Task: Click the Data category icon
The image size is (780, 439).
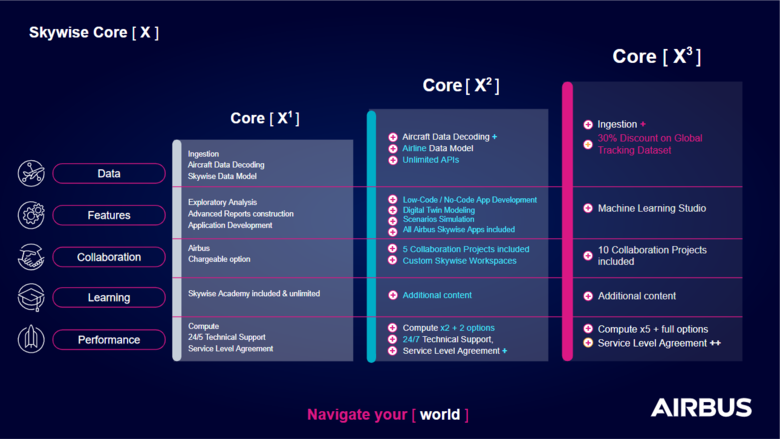Action: point(31,174)
